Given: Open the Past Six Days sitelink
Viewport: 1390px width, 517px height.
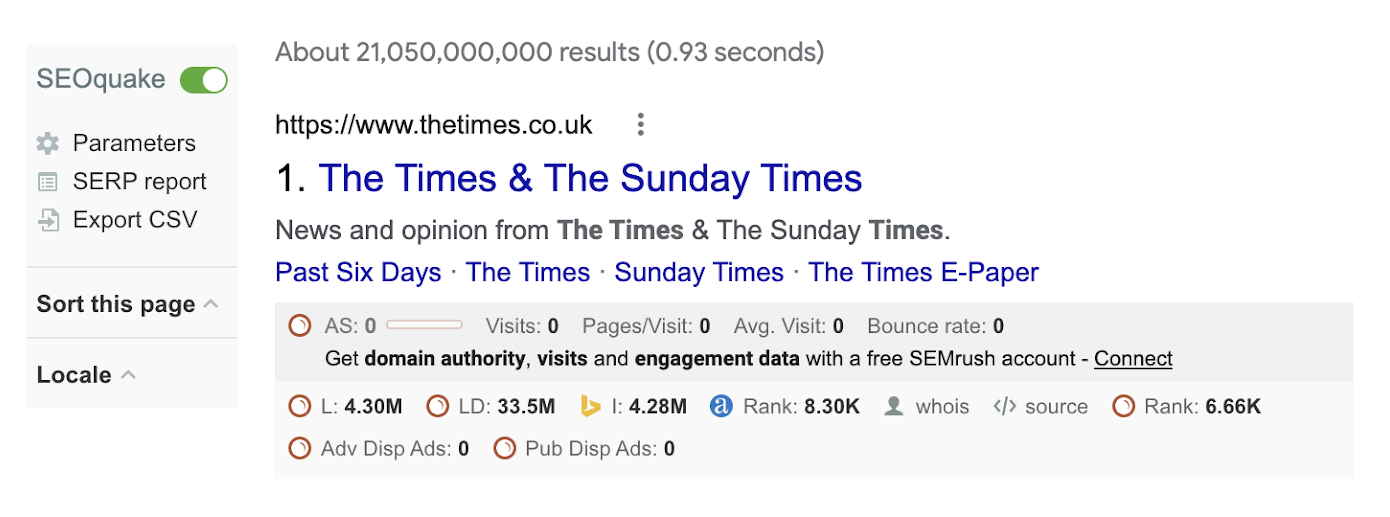Looking at the screenshot, I should tap(358, 272).
